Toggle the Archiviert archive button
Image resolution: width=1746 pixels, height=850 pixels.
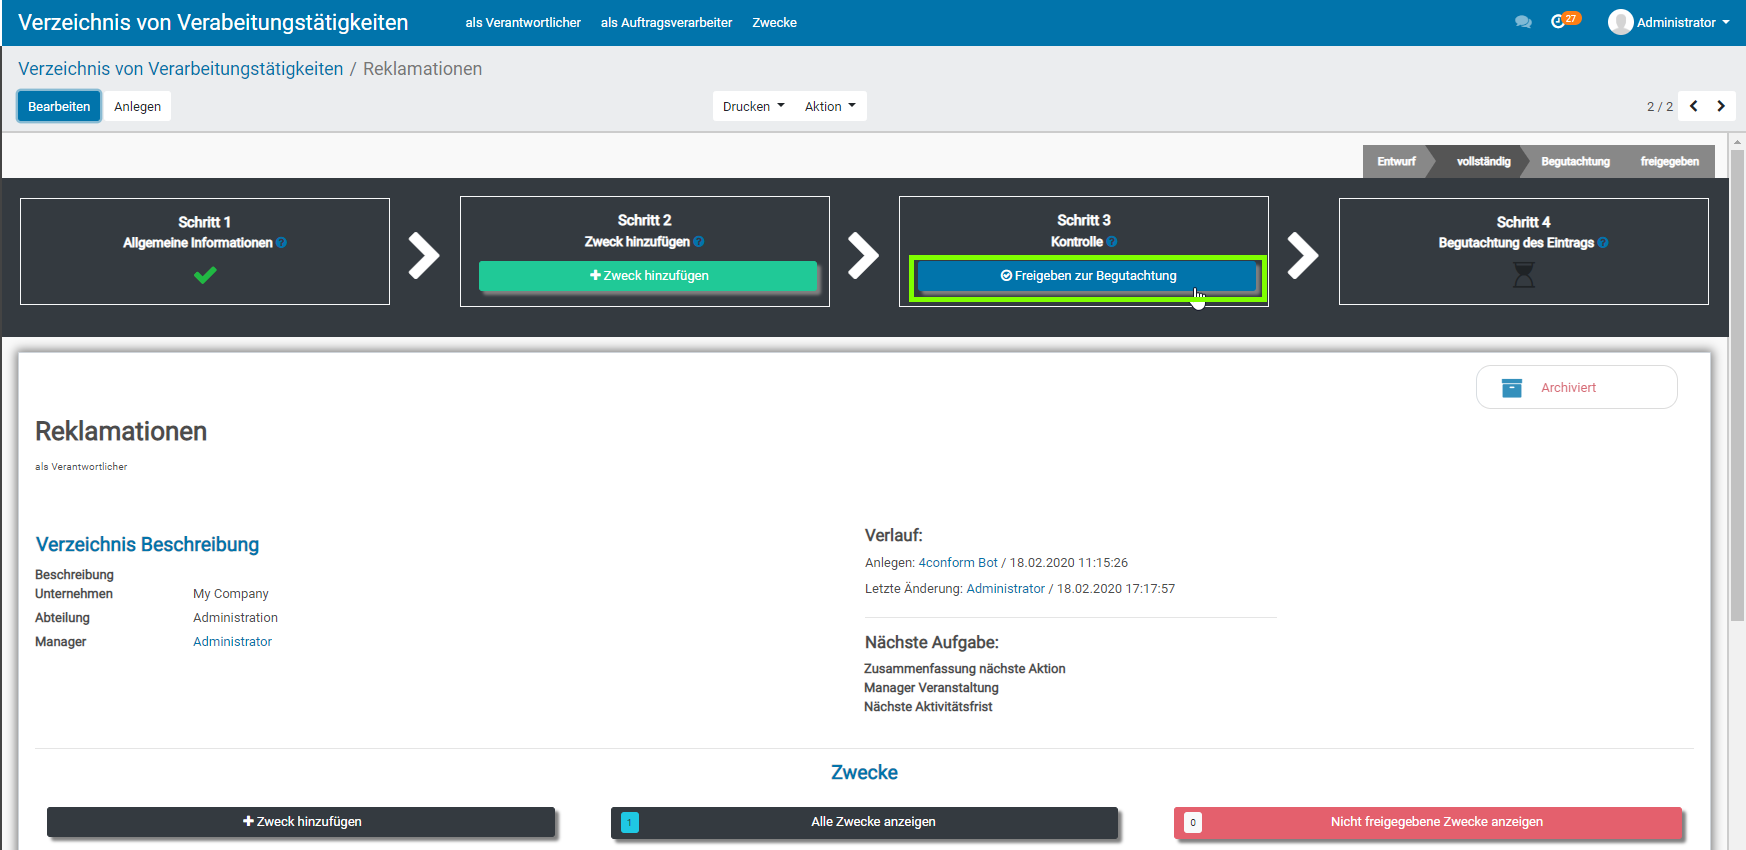click(x=1576, y=387)
